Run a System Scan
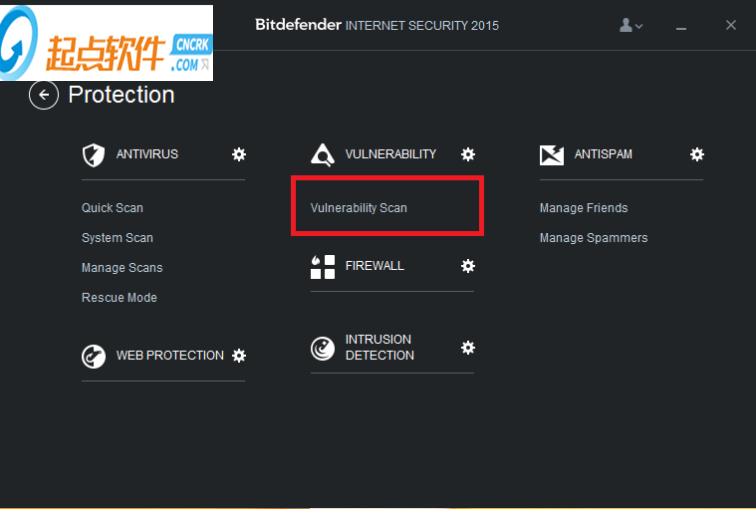 click(x=117, y=238)
